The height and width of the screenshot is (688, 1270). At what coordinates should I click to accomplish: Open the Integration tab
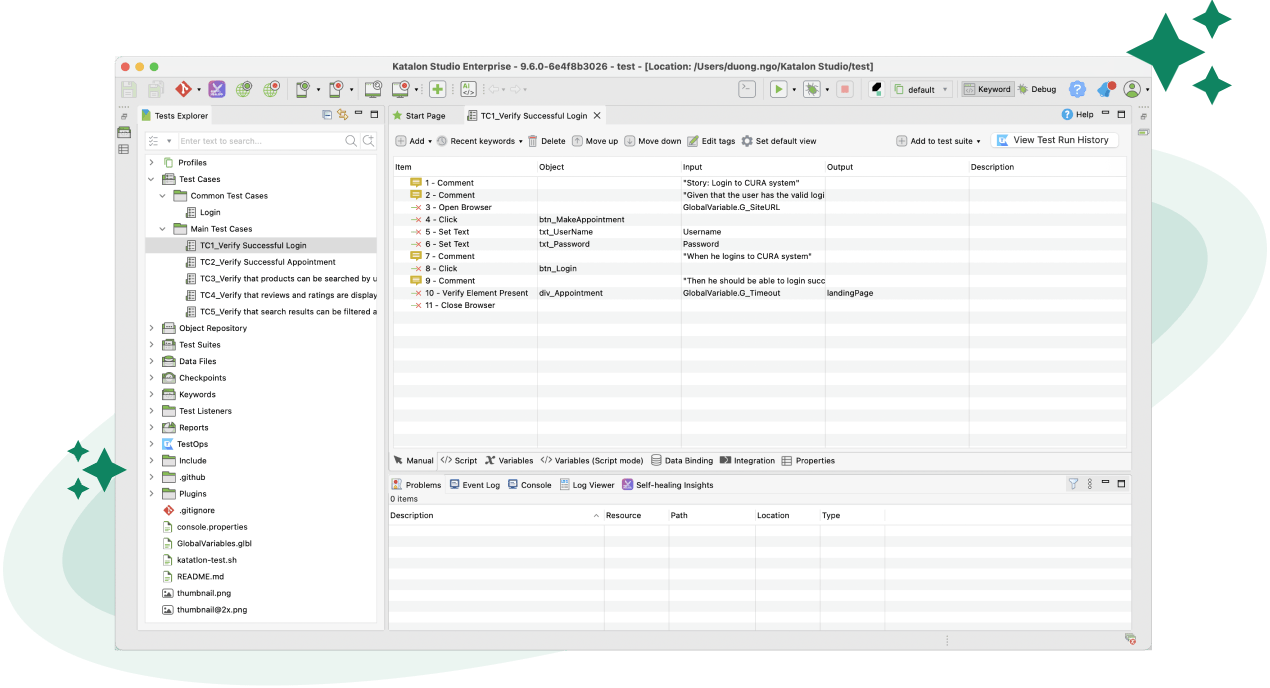point(747,461)
